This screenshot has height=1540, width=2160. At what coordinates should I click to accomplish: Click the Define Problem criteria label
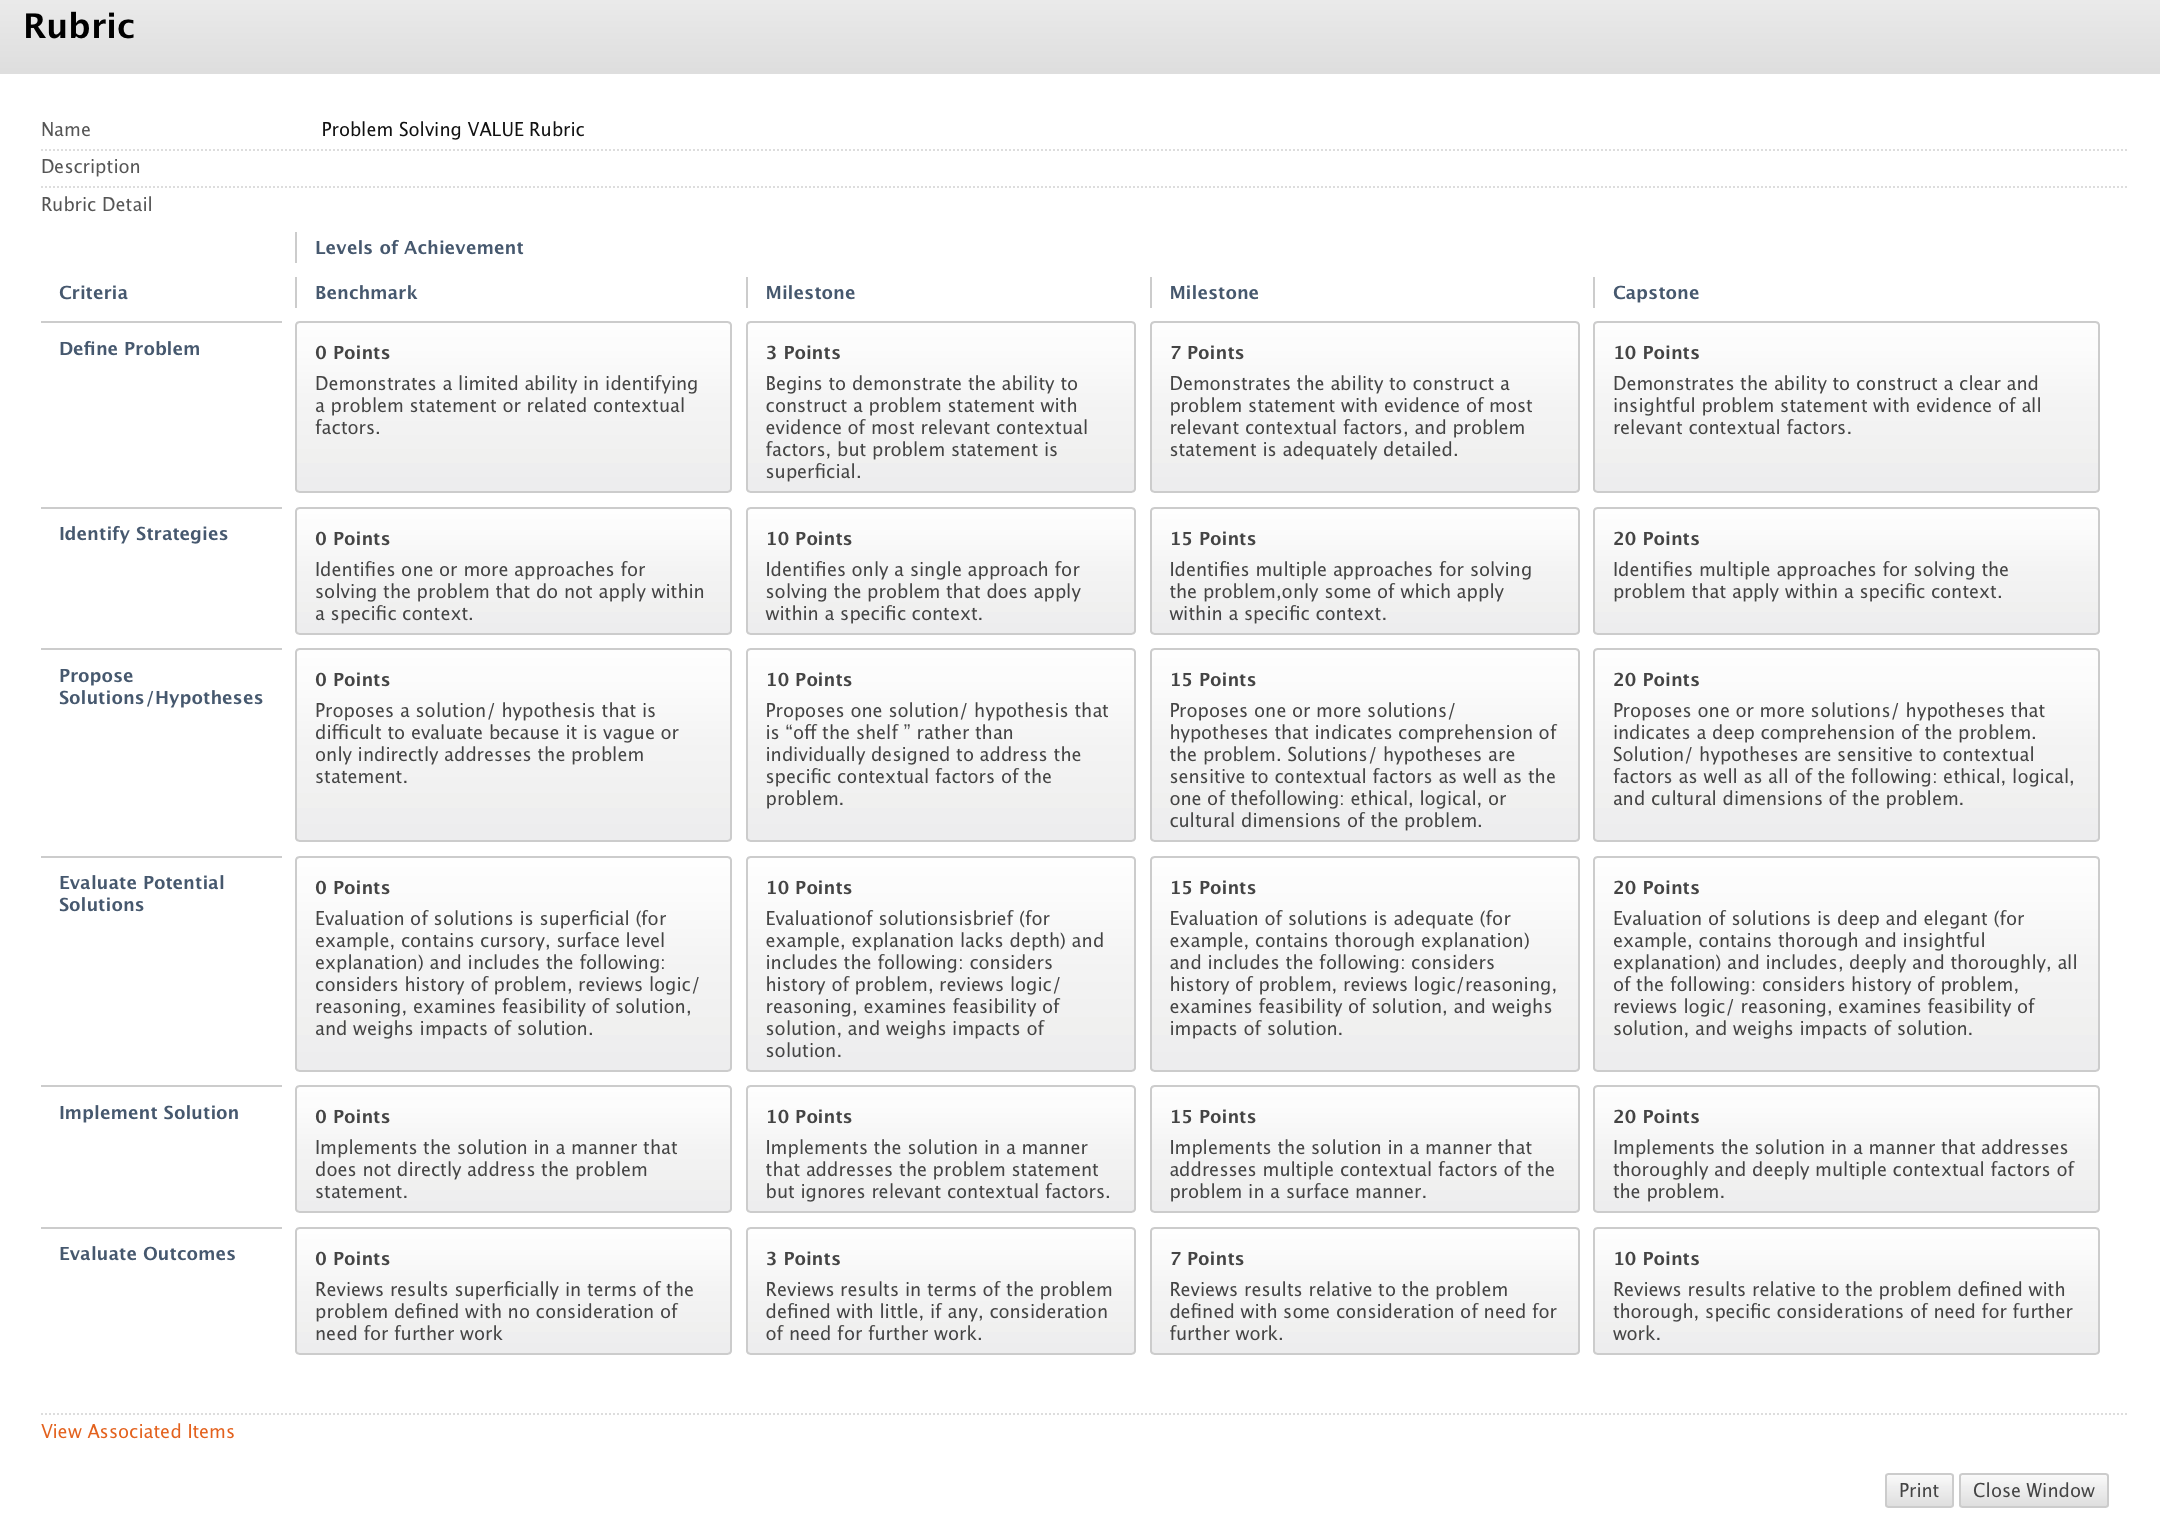pyautogui.click(x=129, y=348)
